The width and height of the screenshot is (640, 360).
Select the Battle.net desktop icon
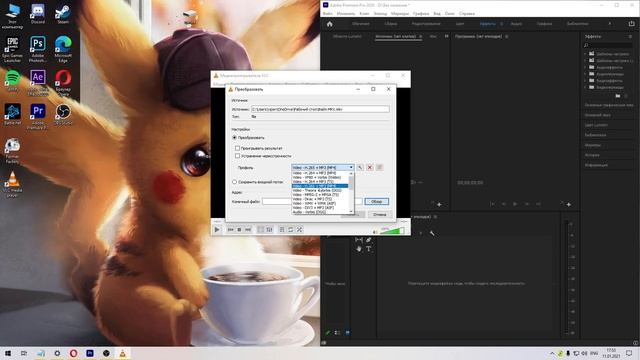(12, 114)
